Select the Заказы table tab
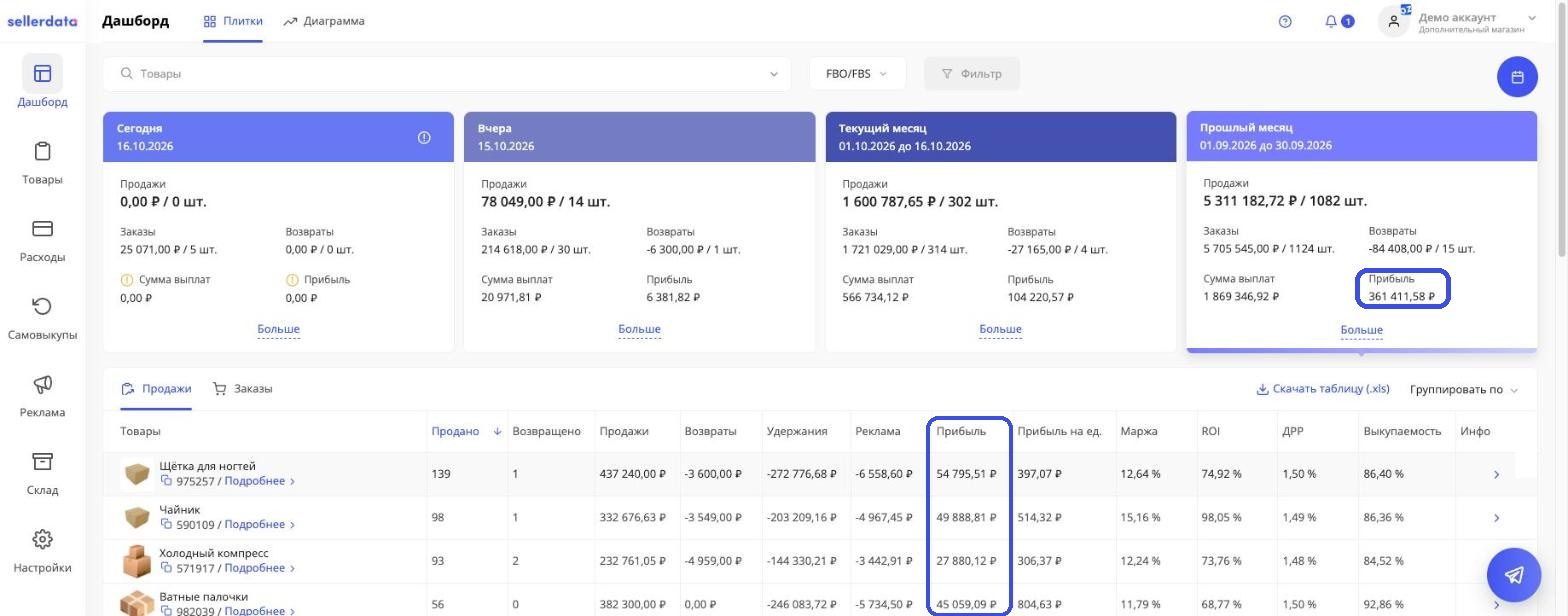This screenshot has width=1568, height=616. tap(242, 389)
